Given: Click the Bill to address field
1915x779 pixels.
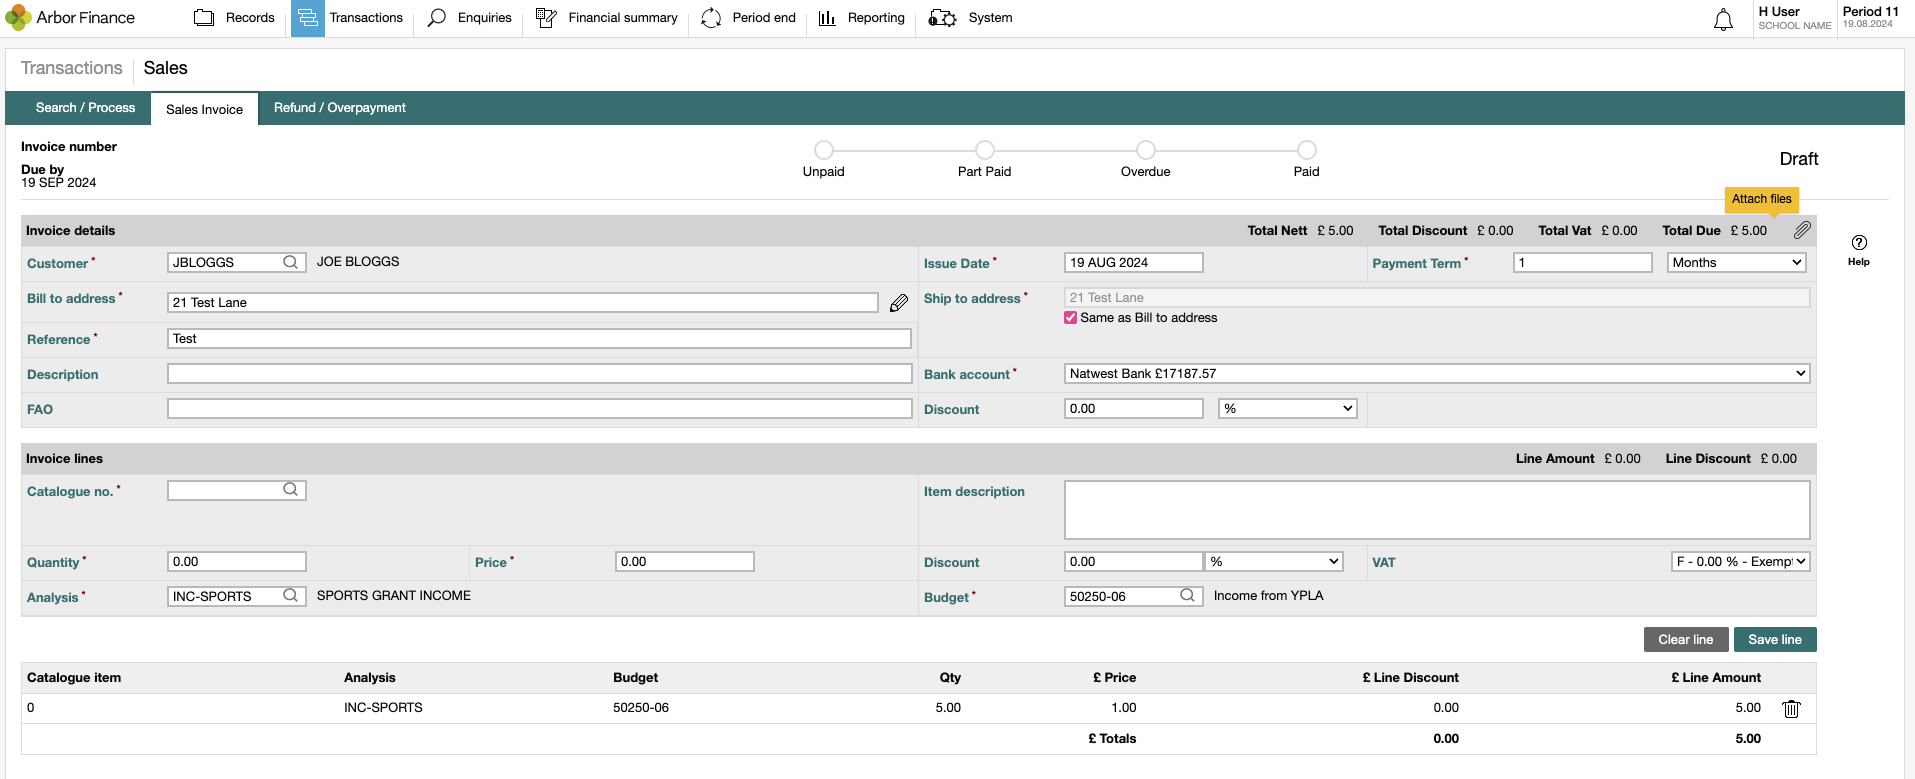Looking at the screenshot, I should click(523, 302).
